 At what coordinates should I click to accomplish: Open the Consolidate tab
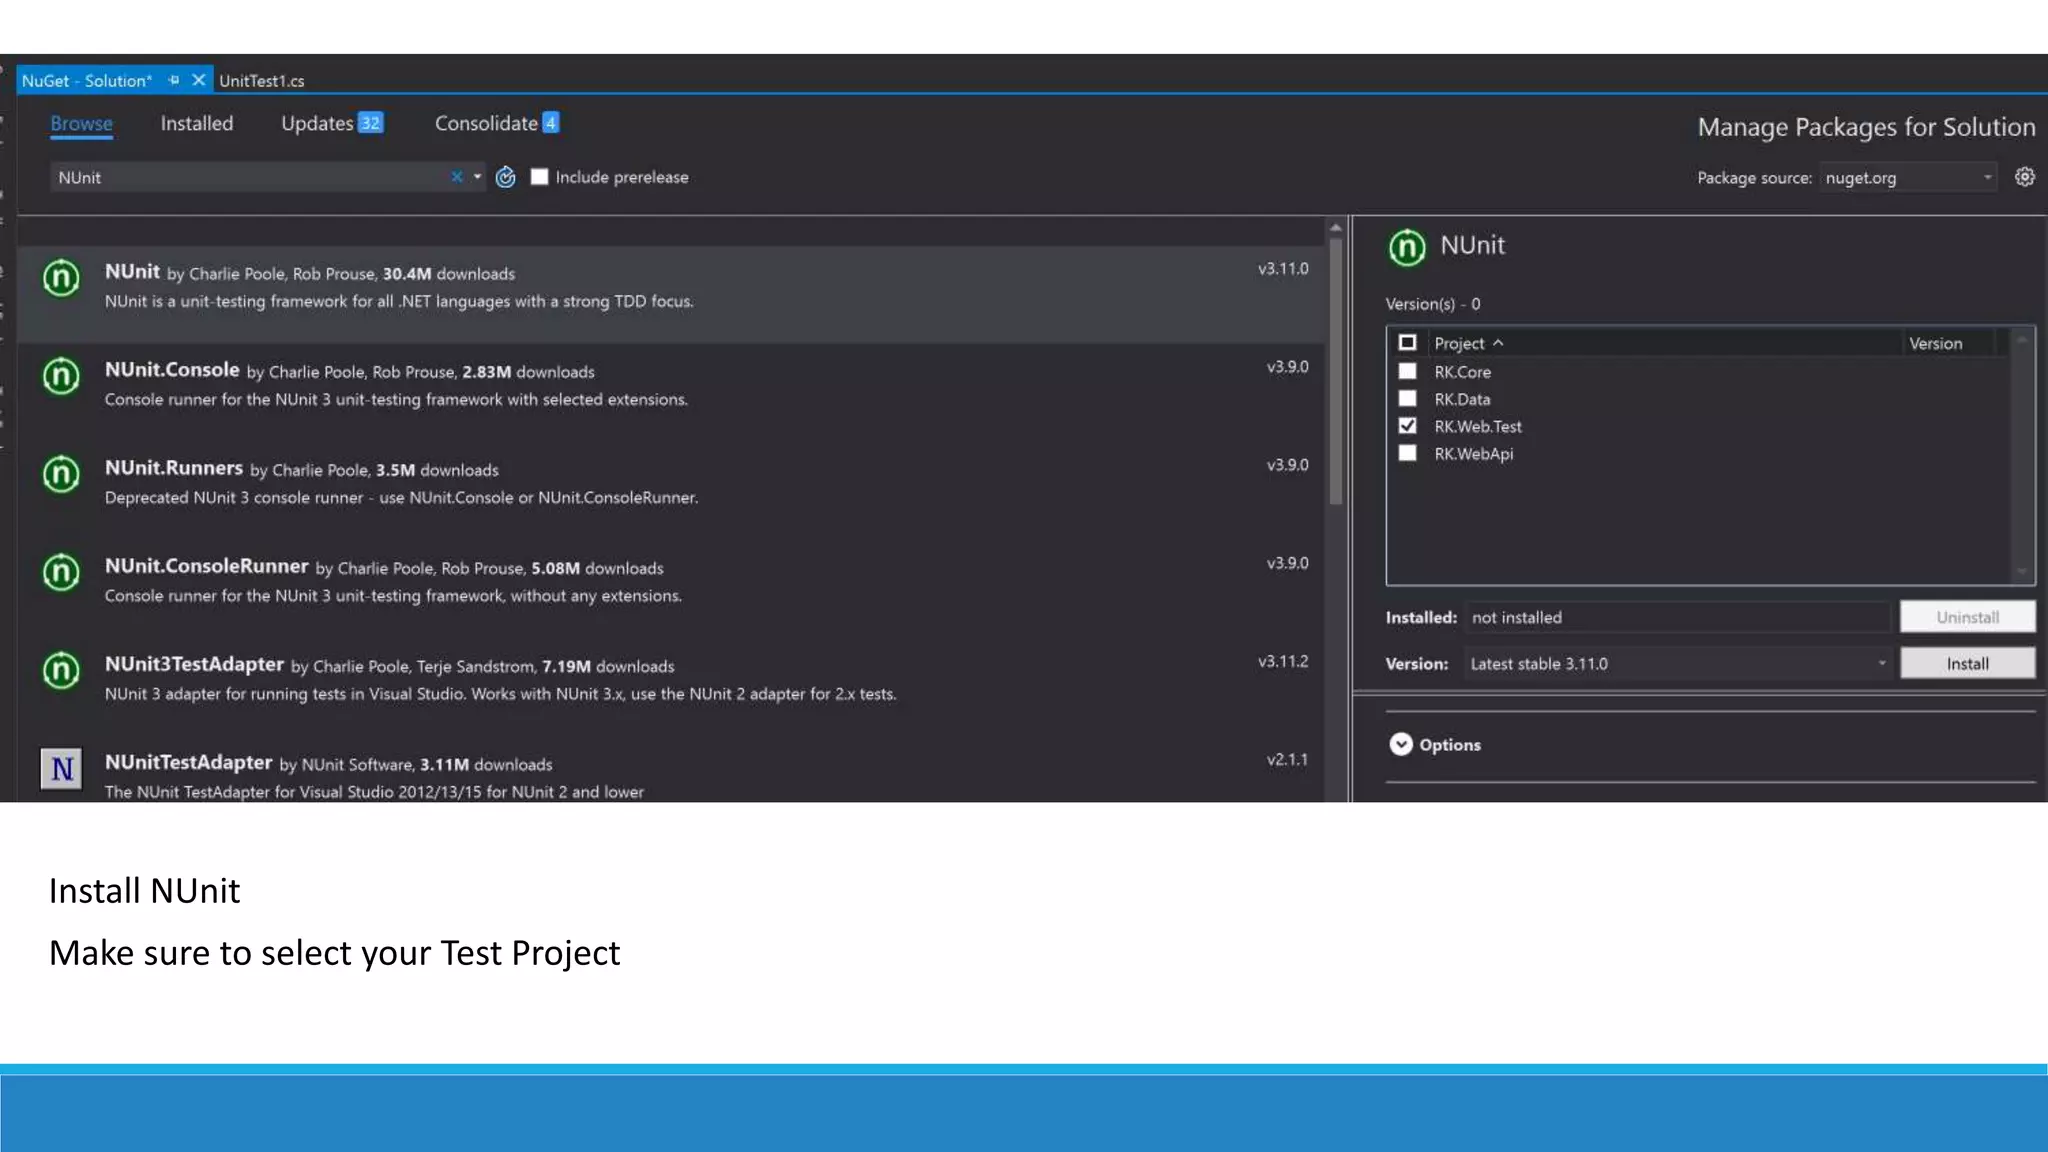click(497, 123)
